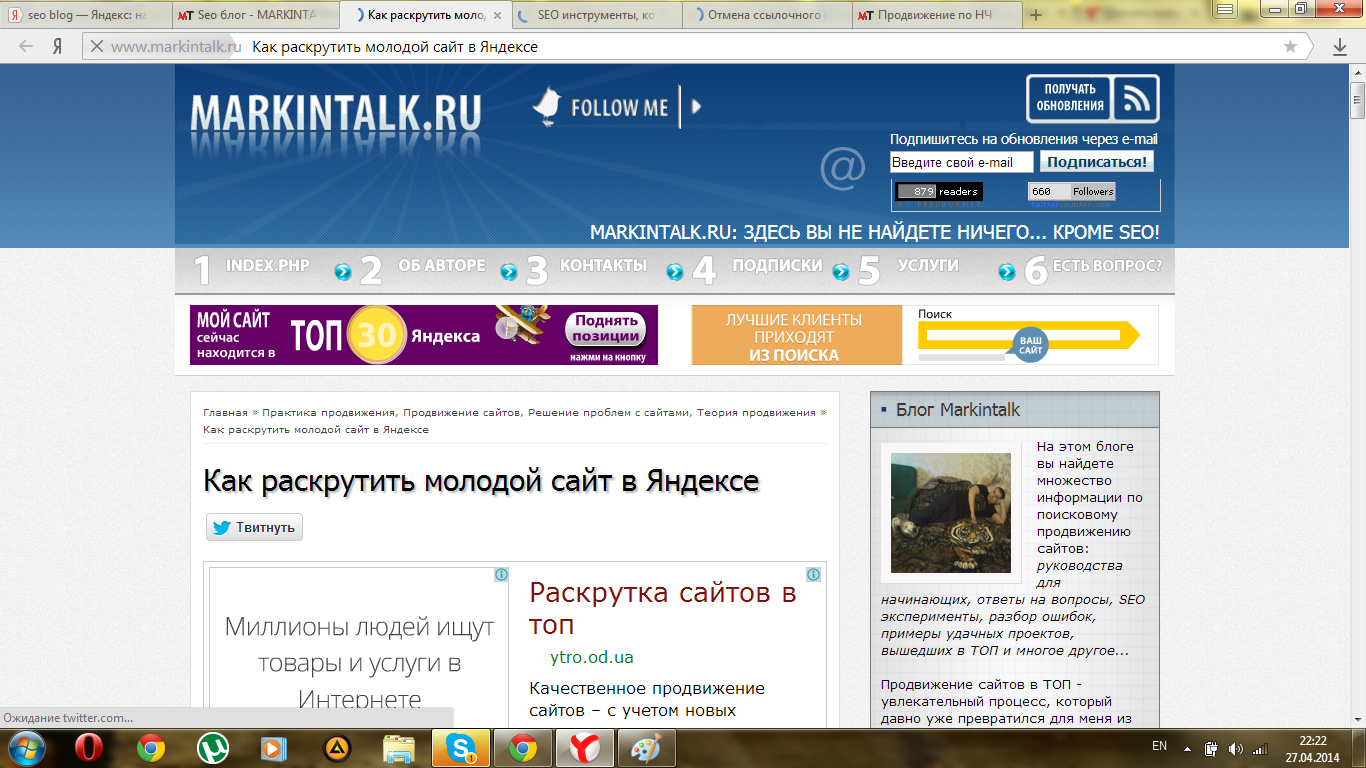1366x768 pixels.
Task: Click the AdChoices info icon on left ad
Action: [x=501, y=575]
